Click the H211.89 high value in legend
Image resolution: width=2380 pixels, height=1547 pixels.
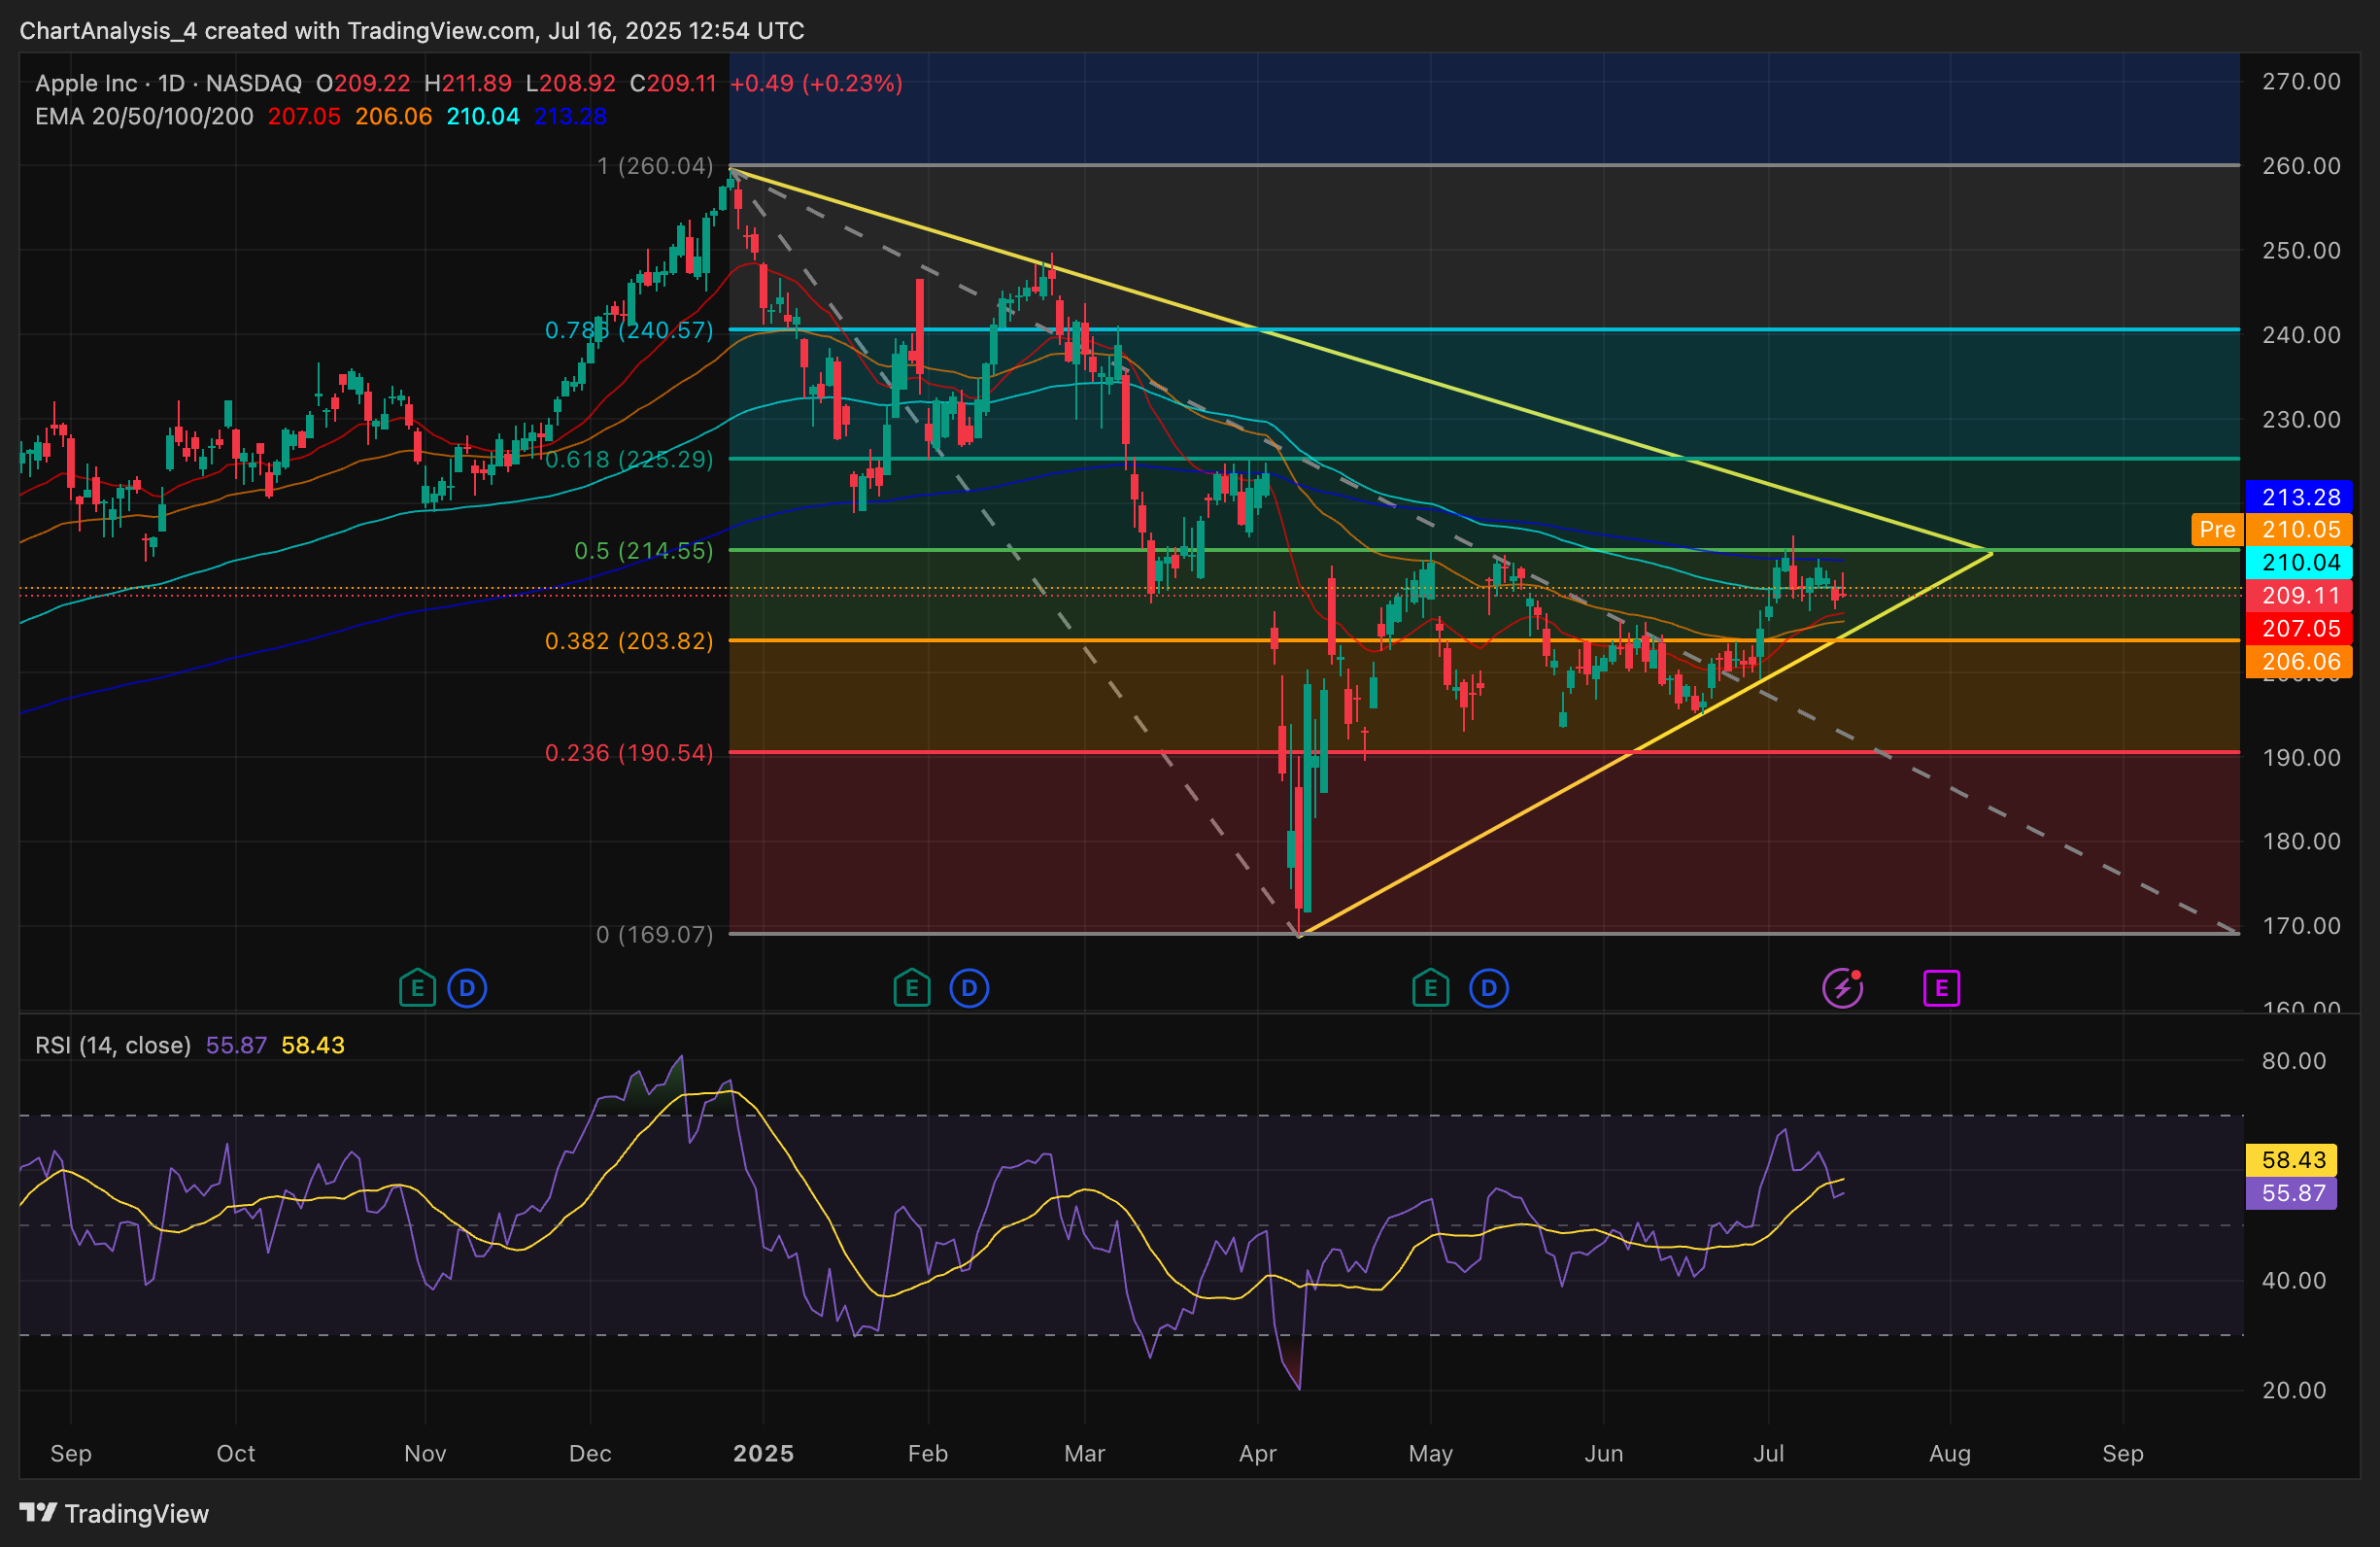[x=468, y=83]
